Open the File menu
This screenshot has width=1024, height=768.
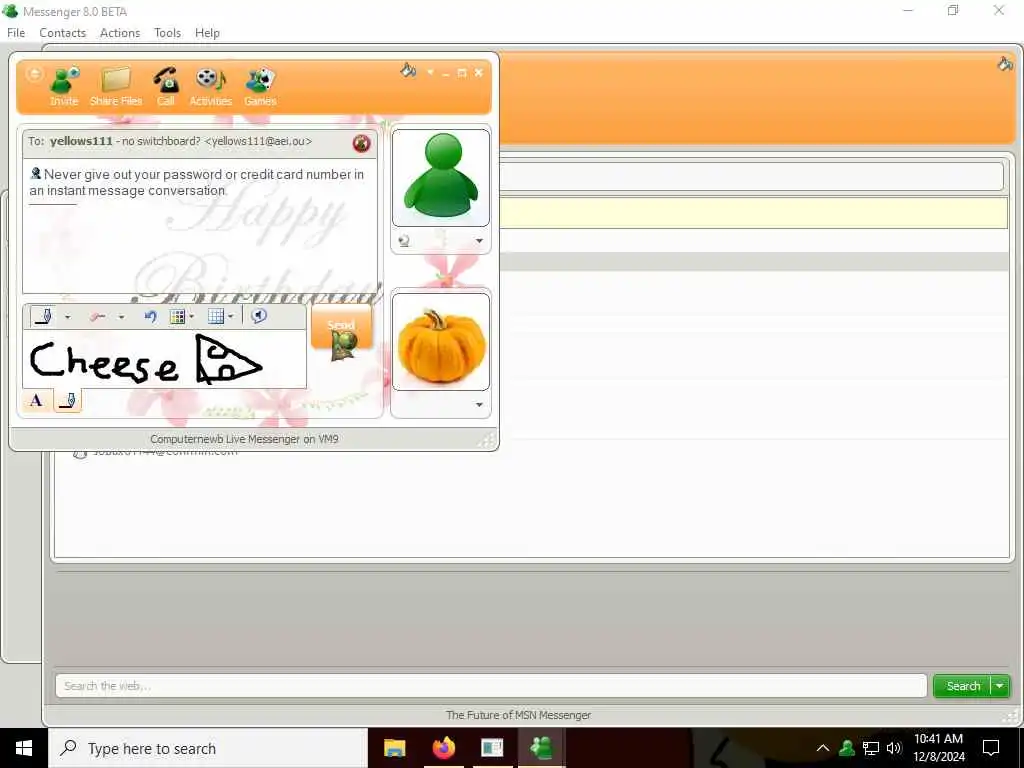(x=16, y=33)
